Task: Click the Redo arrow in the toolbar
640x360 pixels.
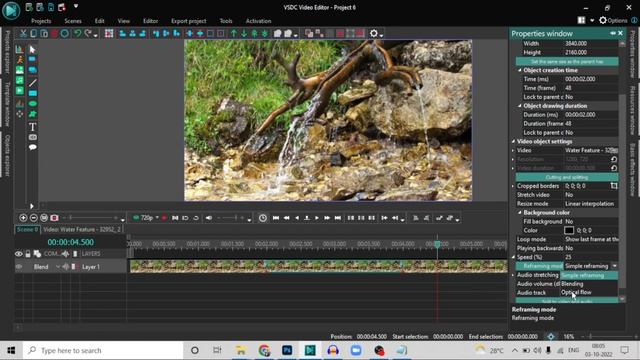Action: point(88,33)
